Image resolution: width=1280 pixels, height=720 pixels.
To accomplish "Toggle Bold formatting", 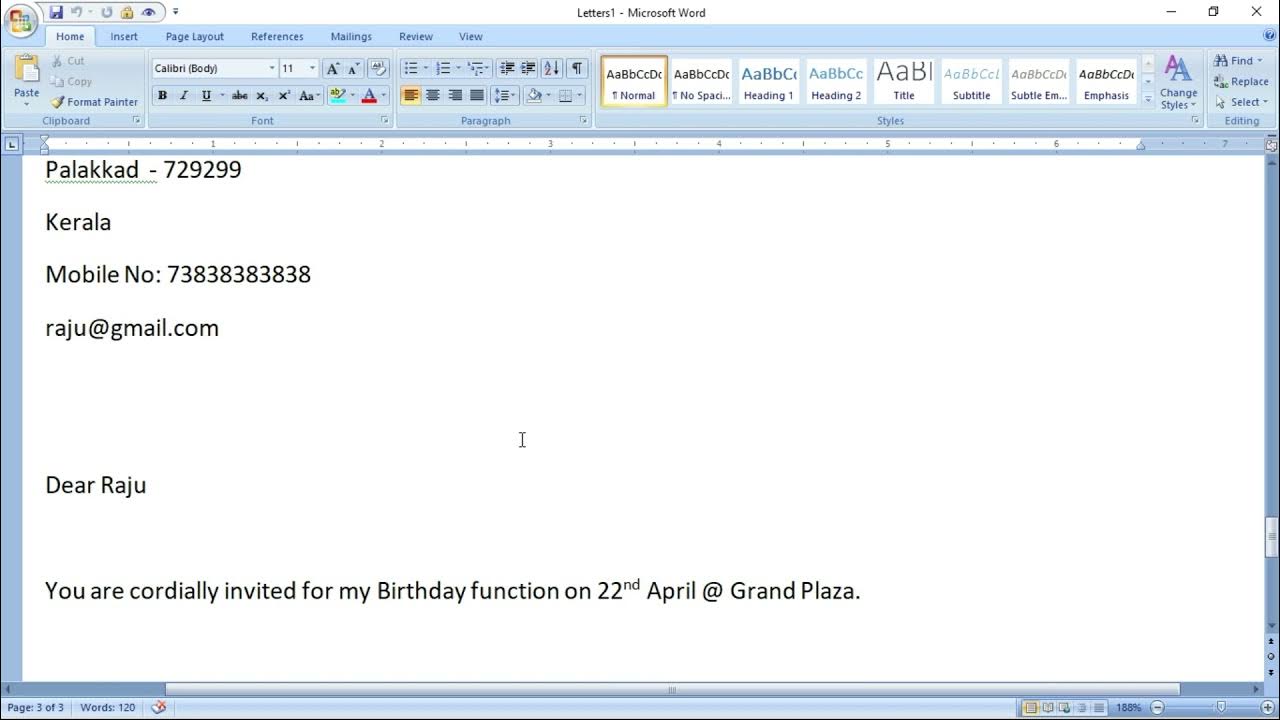I will pos(162,96).
